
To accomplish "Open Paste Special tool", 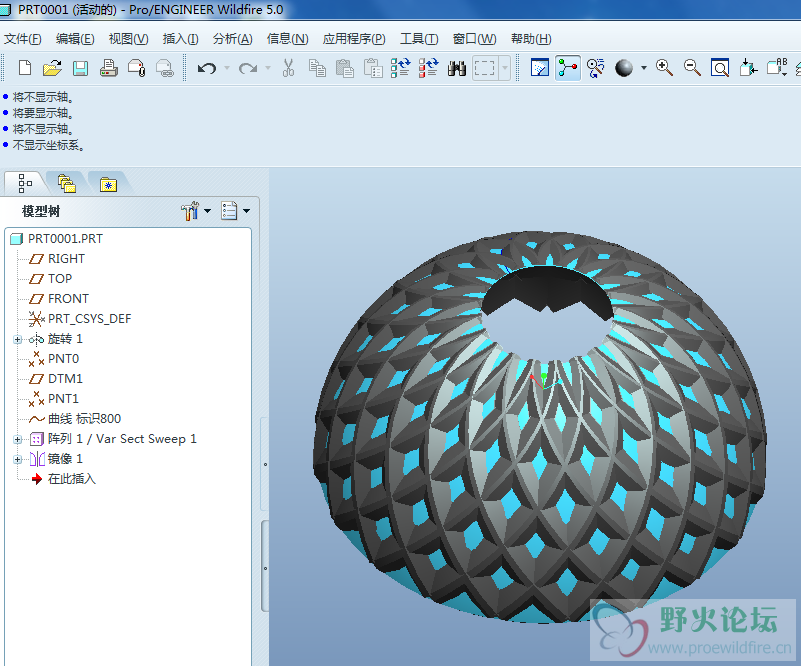I will click(373, 68).
